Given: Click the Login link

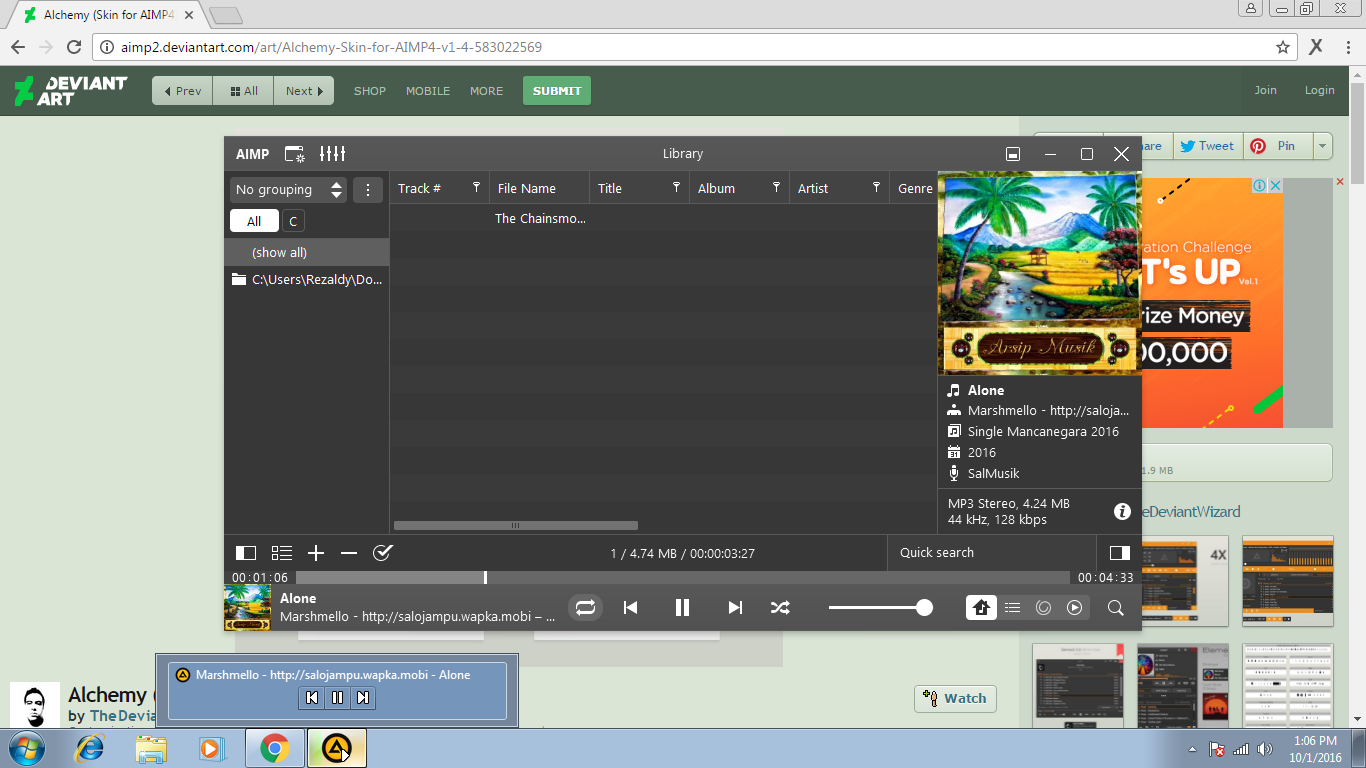Looking at the screenshot, I should click(x=1320, y=90).
